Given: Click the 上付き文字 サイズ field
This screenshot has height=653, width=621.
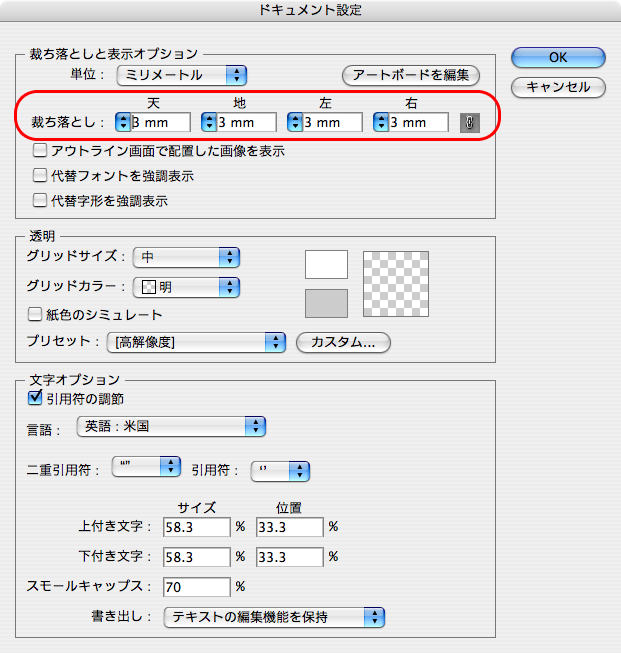Looking at the screenshot, I should 197,527.
